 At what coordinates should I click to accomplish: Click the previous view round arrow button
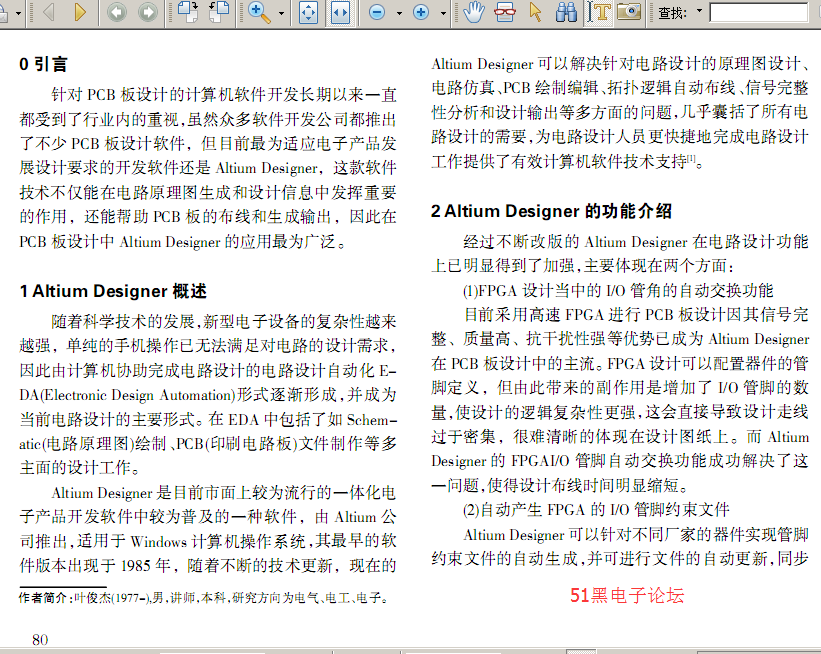117,12
